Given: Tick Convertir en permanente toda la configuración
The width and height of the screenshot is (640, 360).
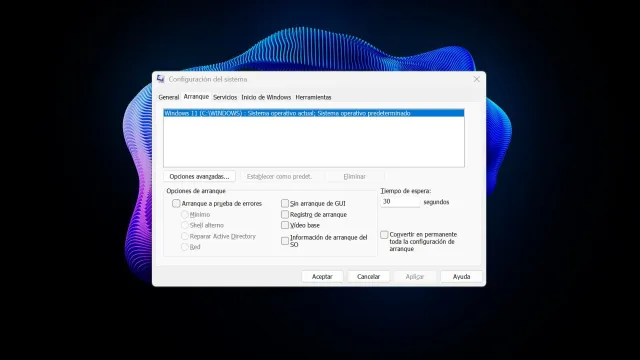Looking at the screenshot, I should (x=384, y=235).
